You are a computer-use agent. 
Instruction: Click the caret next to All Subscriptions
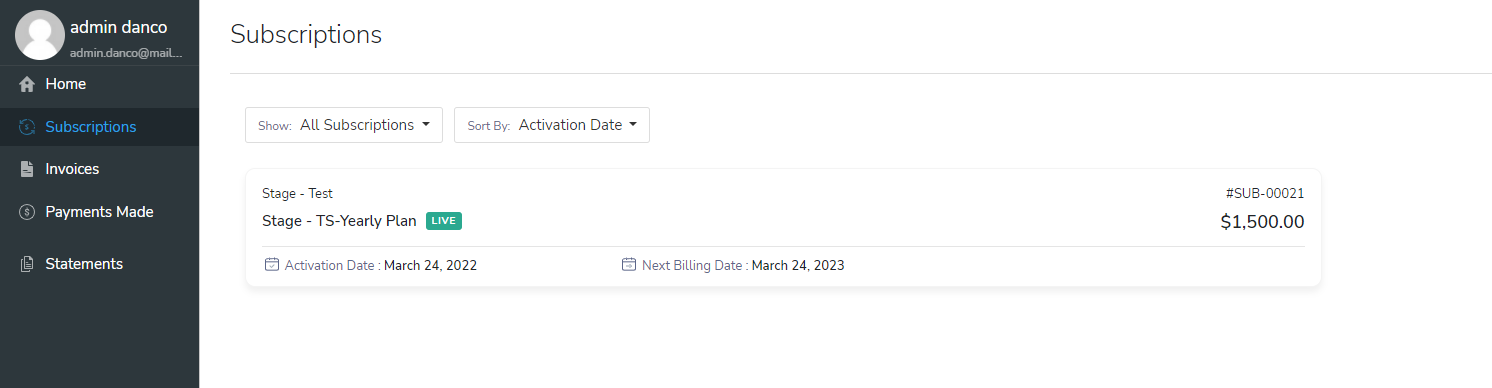[426, 125]
